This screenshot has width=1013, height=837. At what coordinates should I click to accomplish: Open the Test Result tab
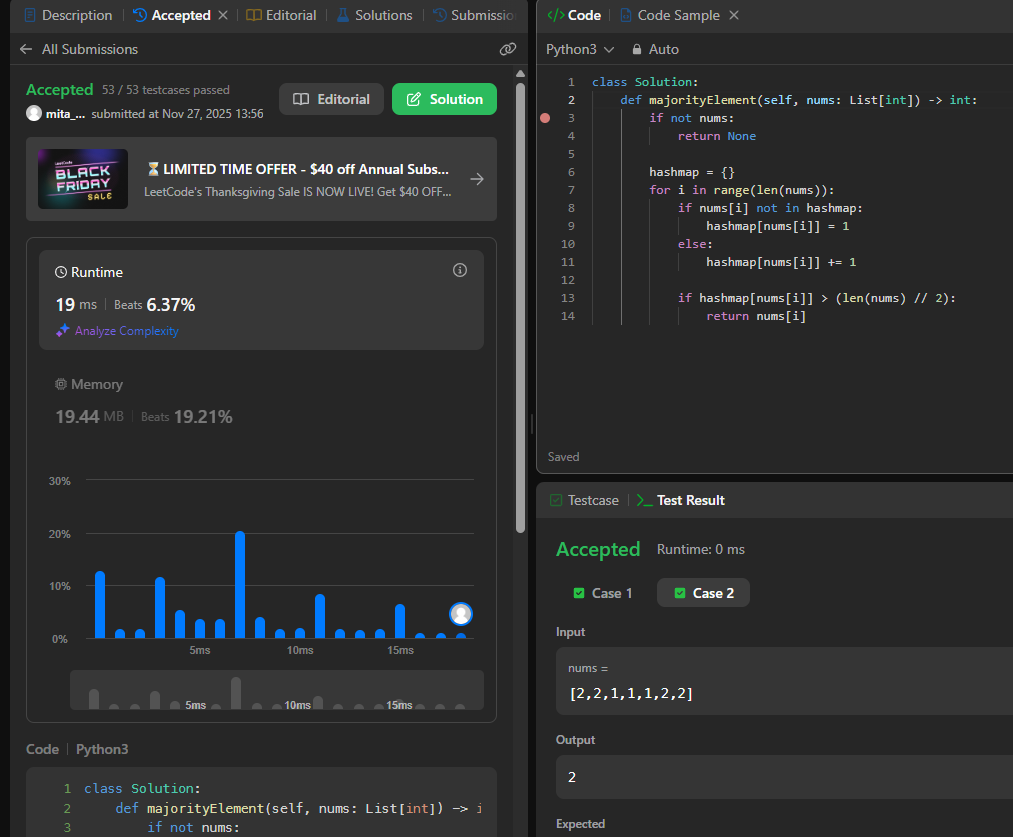[x=681, y=500]
